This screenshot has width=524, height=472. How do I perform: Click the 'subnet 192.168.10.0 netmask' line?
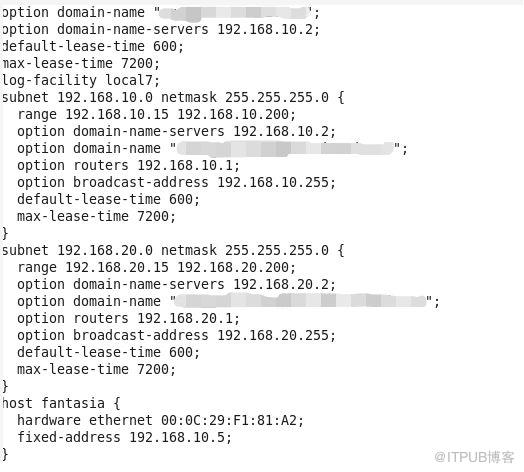coord(173,98)
